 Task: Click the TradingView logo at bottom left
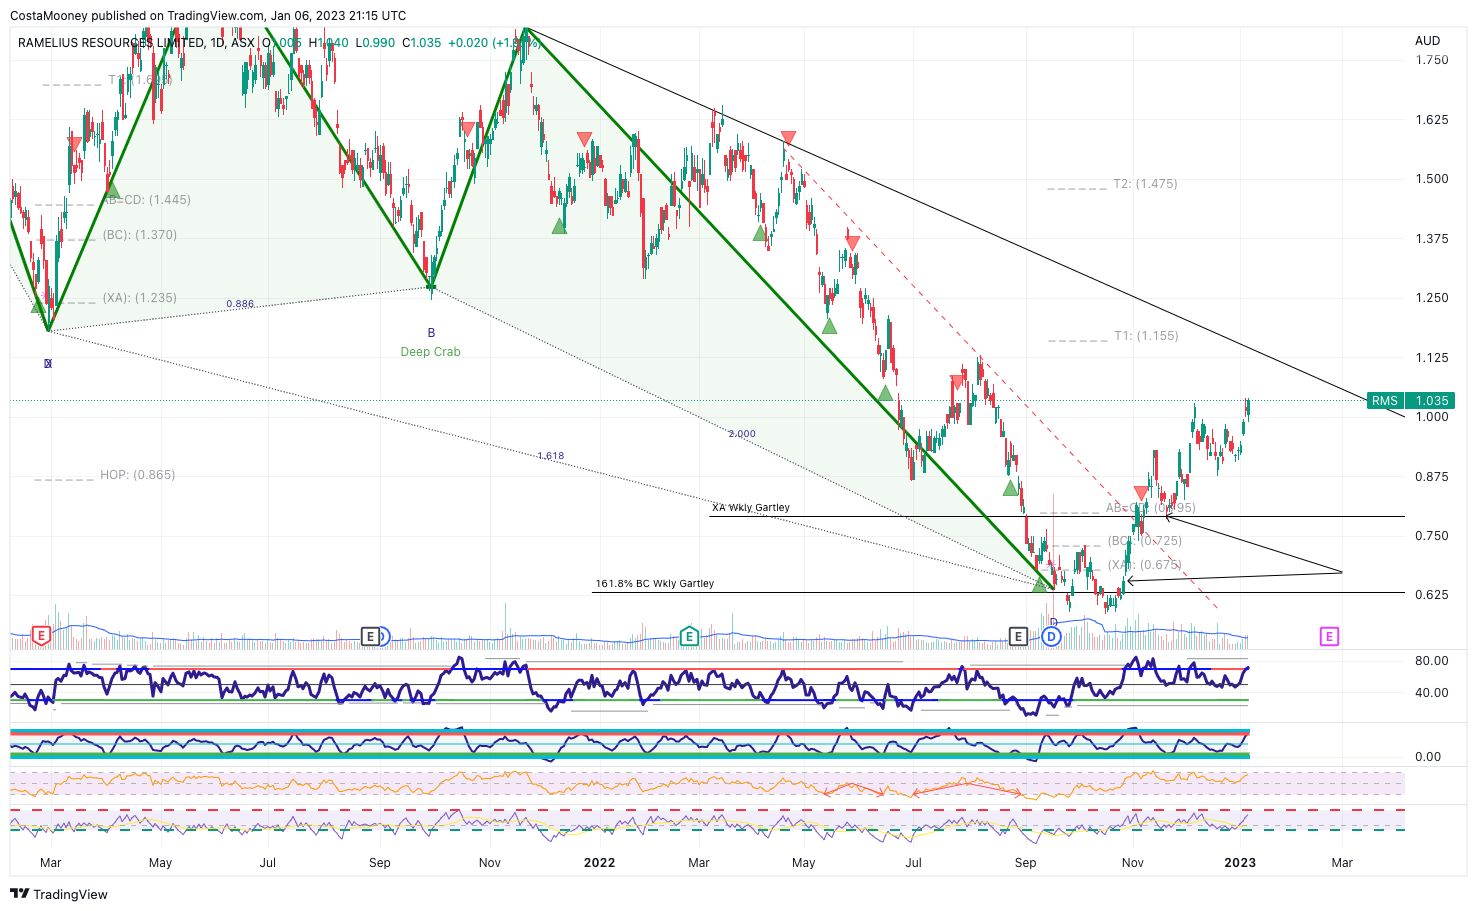pyautogui.click(x=61, y=894)
